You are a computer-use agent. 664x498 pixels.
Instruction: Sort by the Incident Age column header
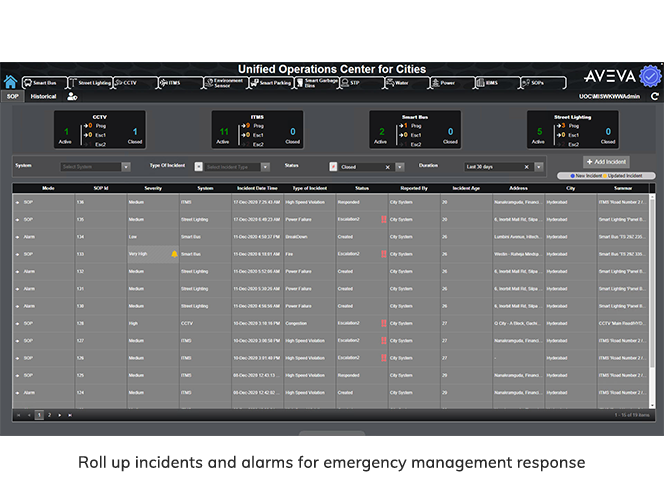466,188
